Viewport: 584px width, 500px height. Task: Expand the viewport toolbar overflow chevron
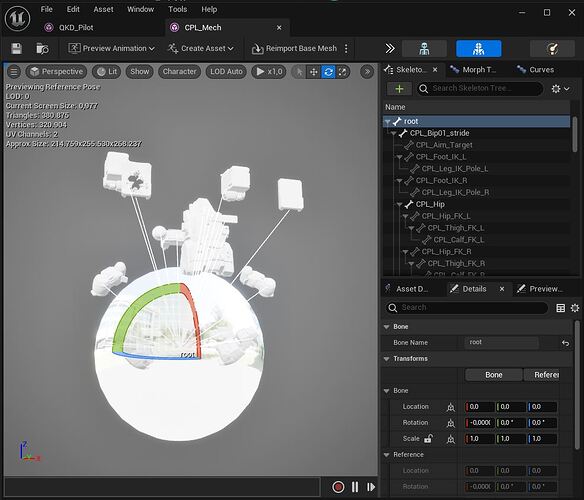pyautogui.click(x=367, y=72)
